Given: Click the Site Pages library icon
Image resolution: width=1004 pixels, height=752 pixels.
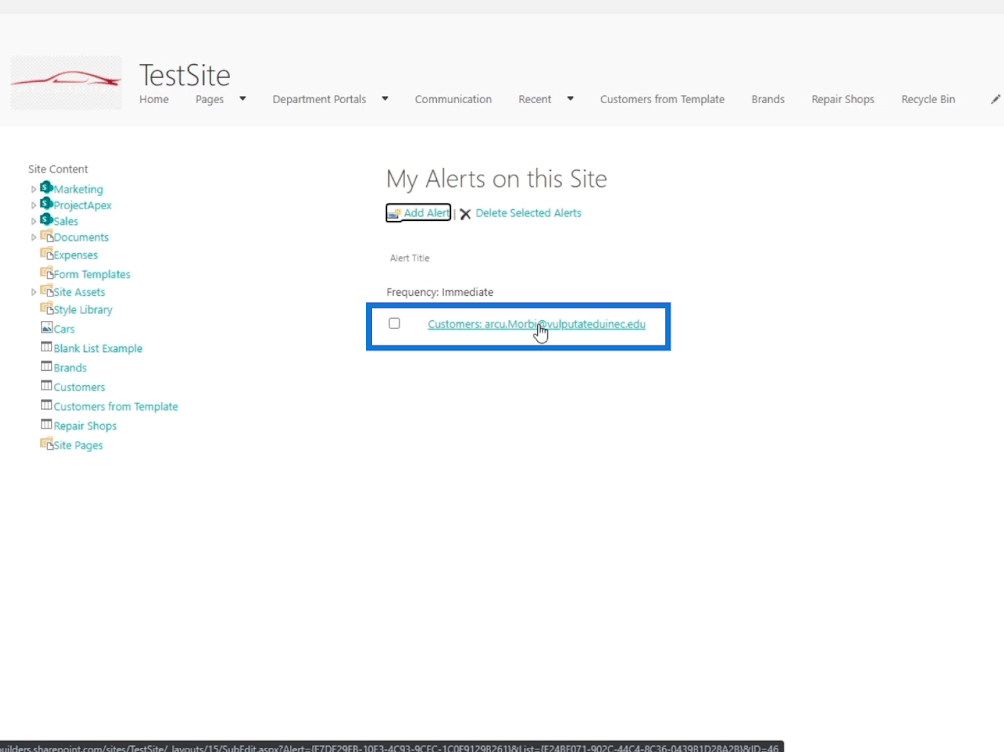Looking at the screenshot, I should tap(46, 443).
